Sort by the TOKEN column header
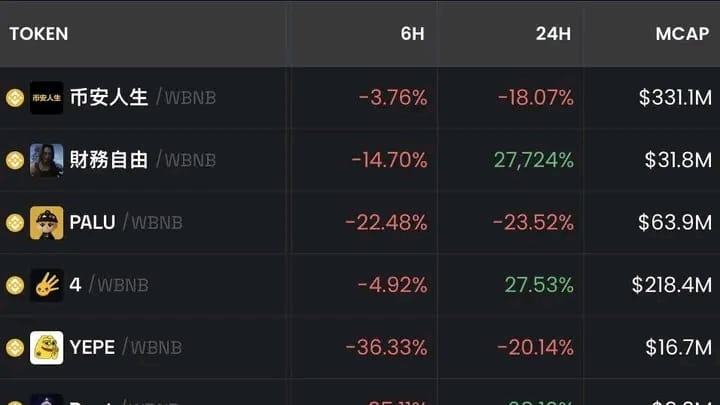The image size is (720, 405). click(x=39, y=34)
